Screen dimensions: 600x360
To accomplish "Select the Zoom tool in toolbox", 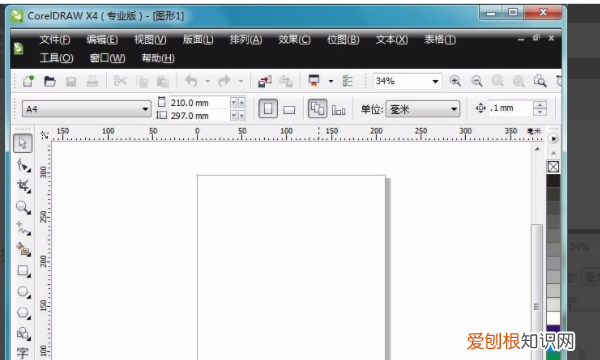I will pos(23,207).
